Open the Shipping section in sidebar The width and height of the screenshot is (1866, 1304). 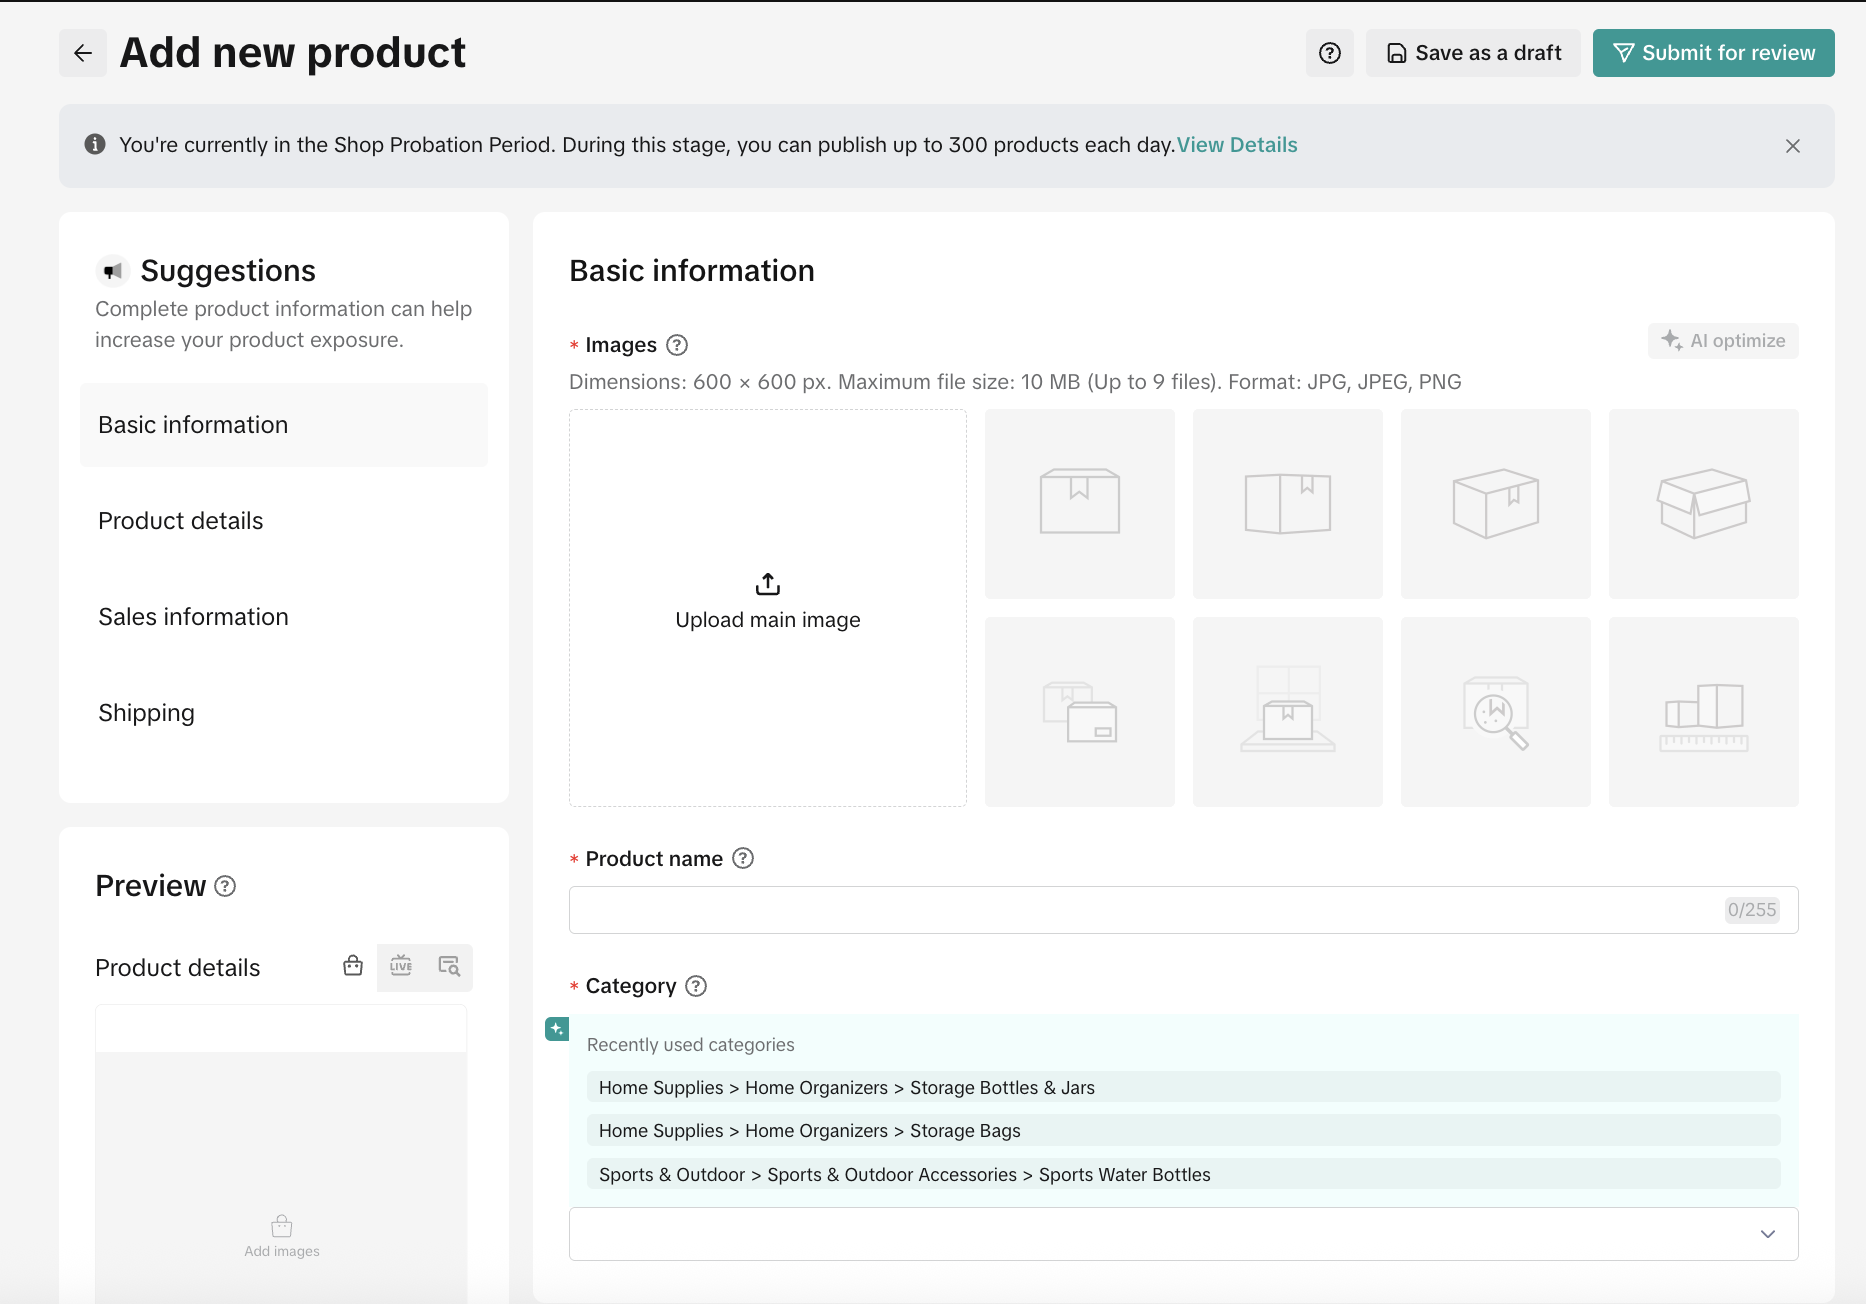(146, 713)
